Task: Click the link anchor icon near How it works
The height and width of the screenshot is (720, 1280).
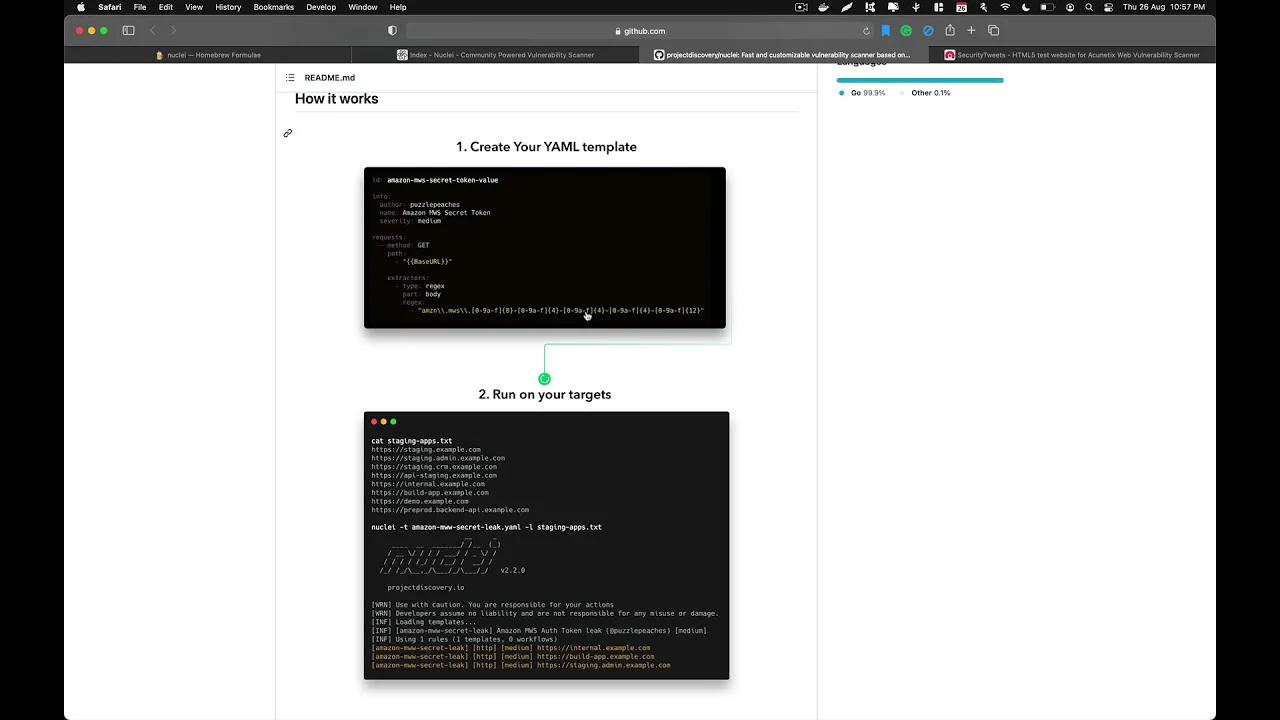Action: click(x=288, y=133)
